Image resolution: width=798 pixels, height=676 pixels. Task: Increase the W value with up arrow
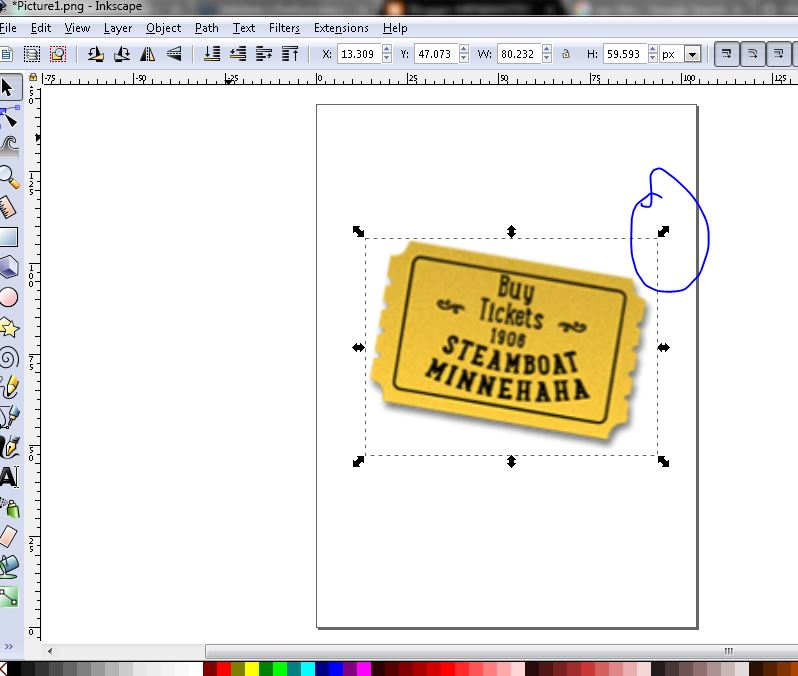(547, 49)
